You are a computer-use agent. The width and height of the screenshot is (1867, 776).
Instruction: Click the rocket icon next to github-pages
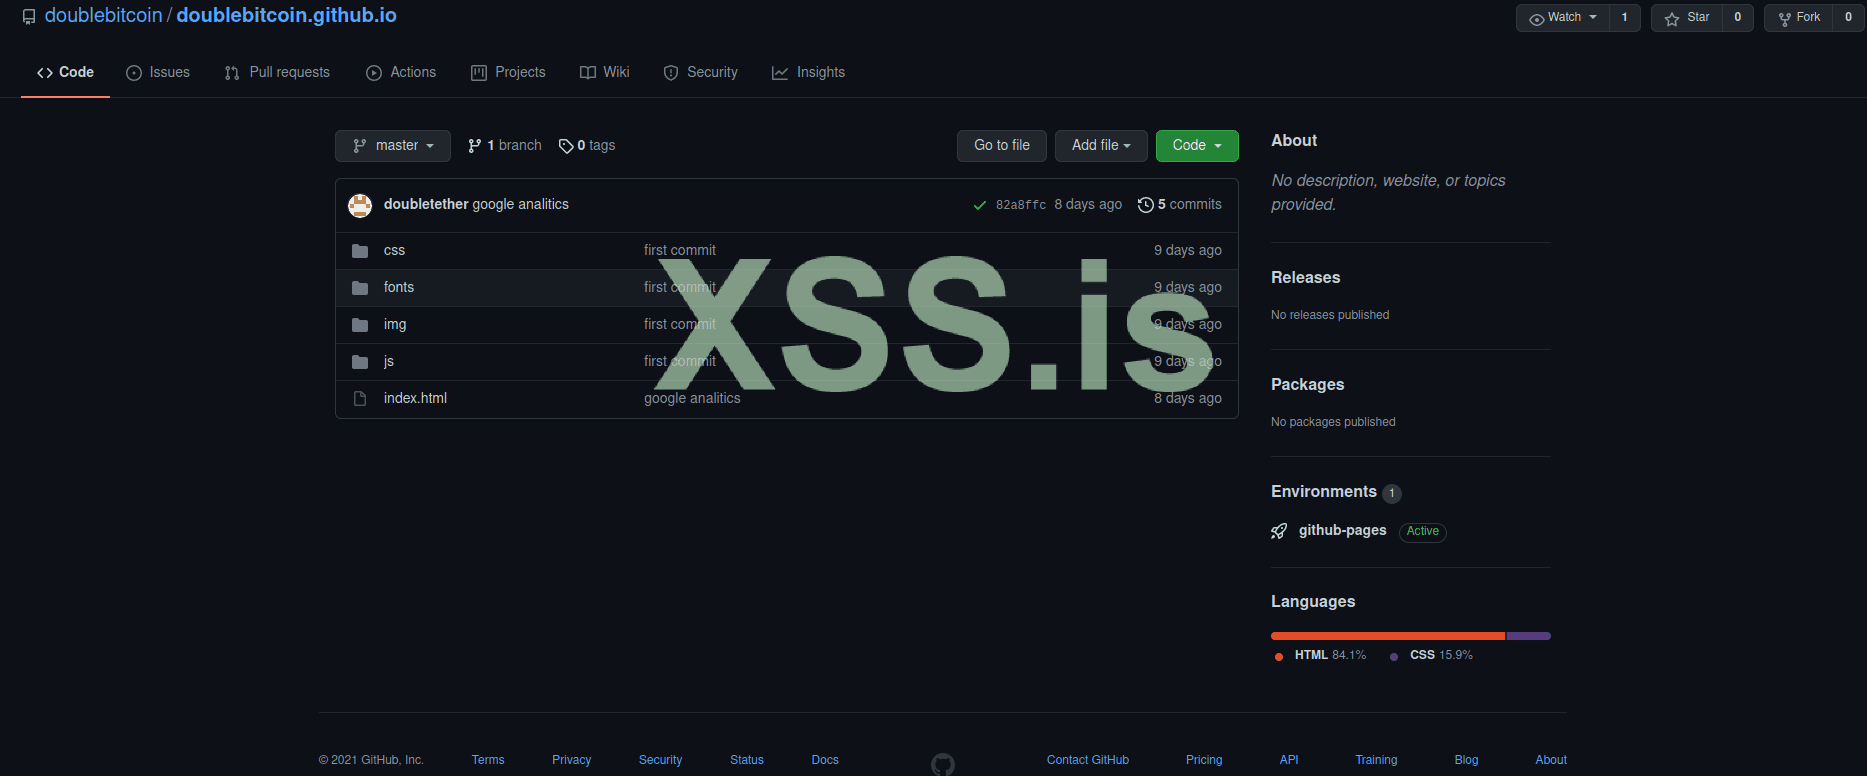pyautogui.click(x=1279, y=531)
